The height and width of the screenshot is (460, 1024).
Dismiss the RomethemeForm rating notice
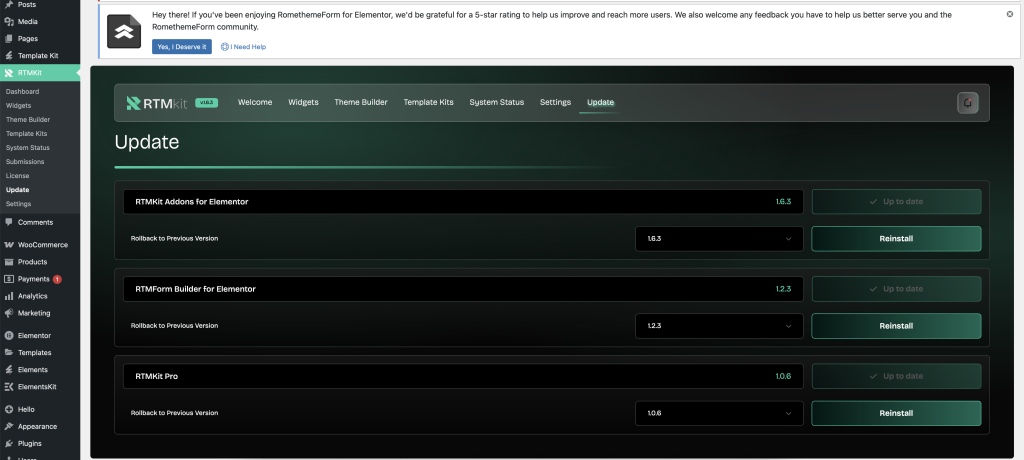click(1010, 14)
